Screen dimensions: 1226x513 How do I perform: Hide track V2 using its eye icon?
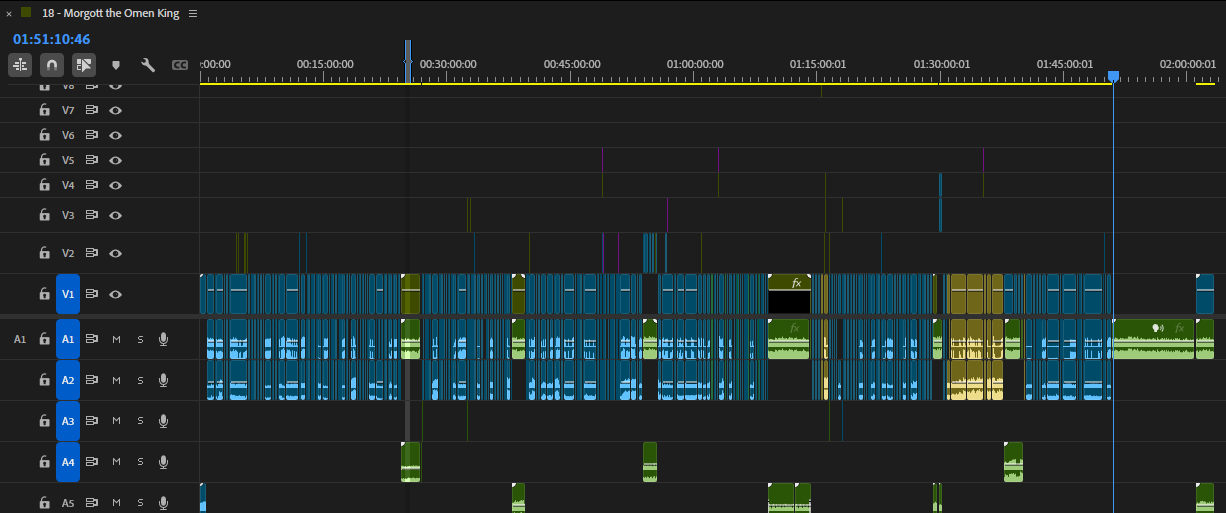point(116,254)
